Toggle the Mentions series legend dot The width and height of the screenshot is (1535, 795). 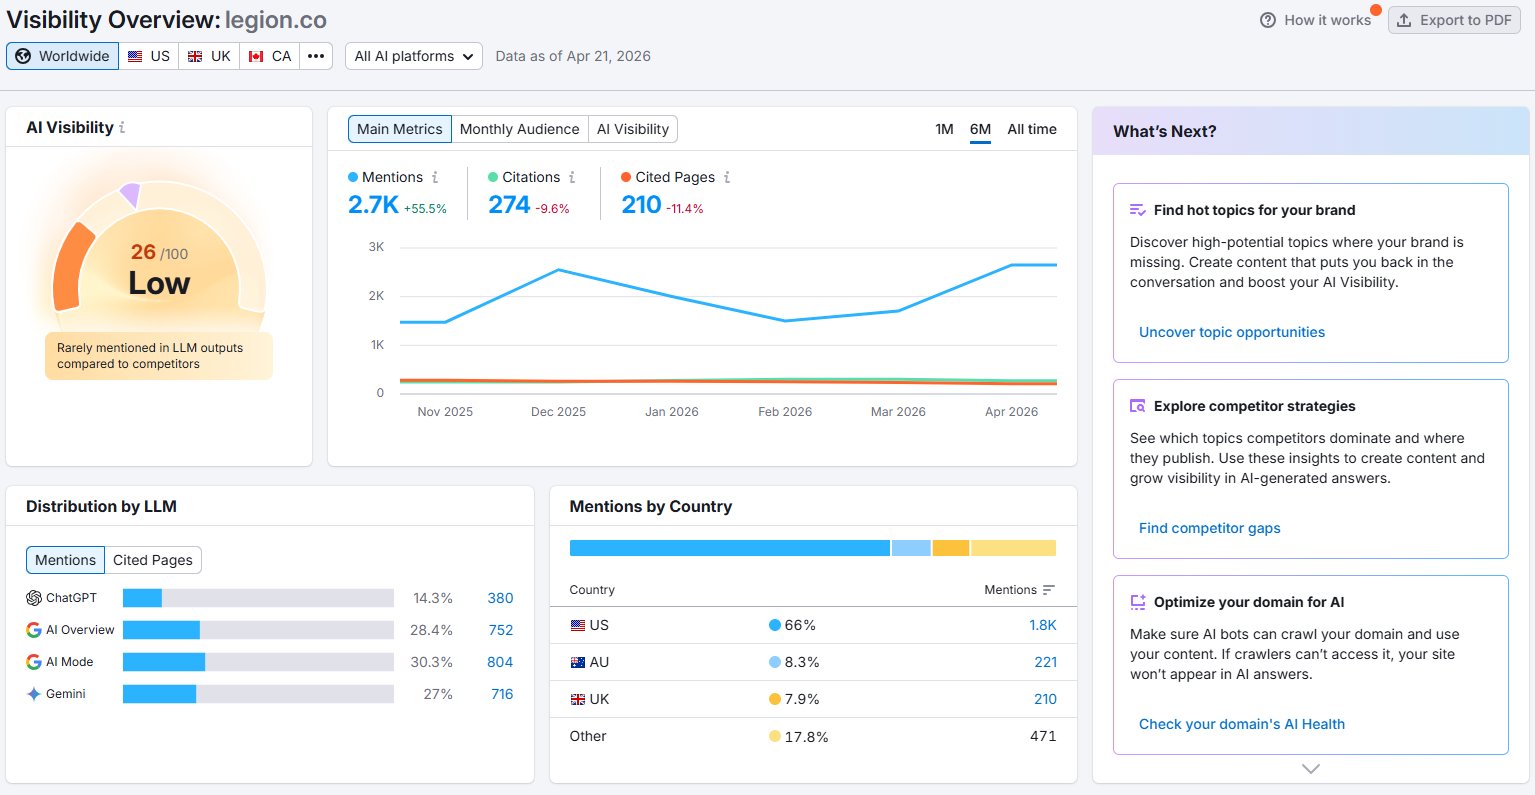point(353,177)
